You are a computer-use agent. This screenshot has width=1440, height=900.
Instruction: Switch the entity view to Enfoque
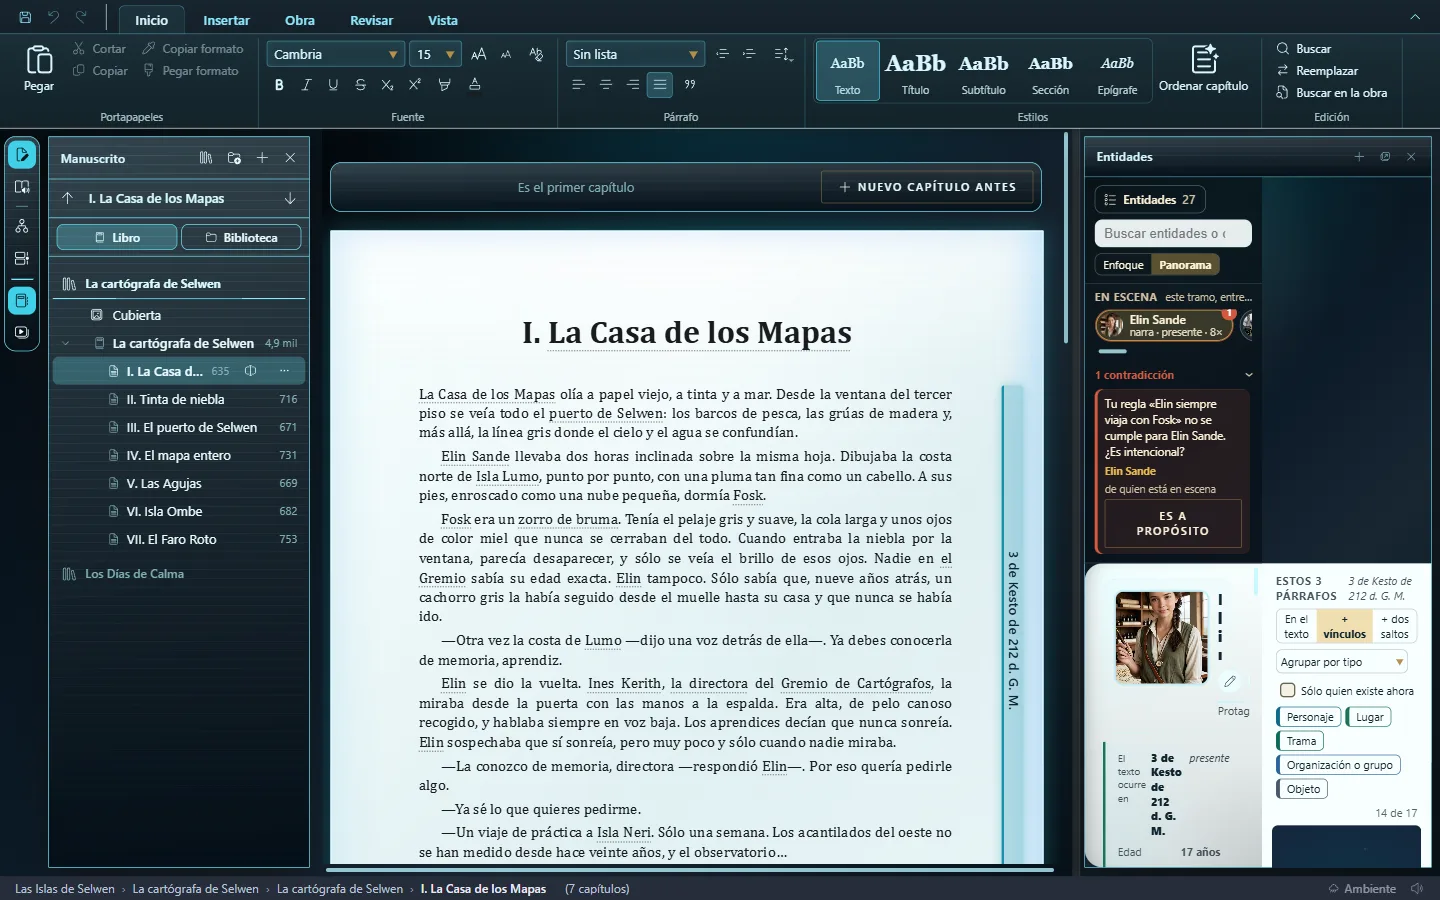(1123, 265)
